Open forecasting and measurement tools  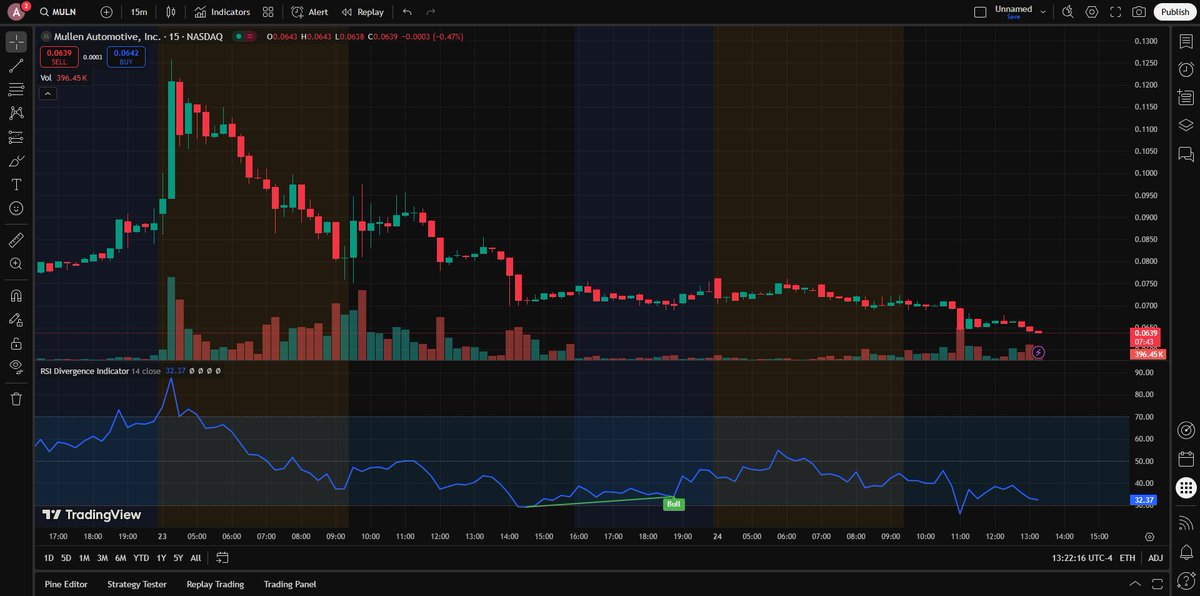click(x=16, y=137)
